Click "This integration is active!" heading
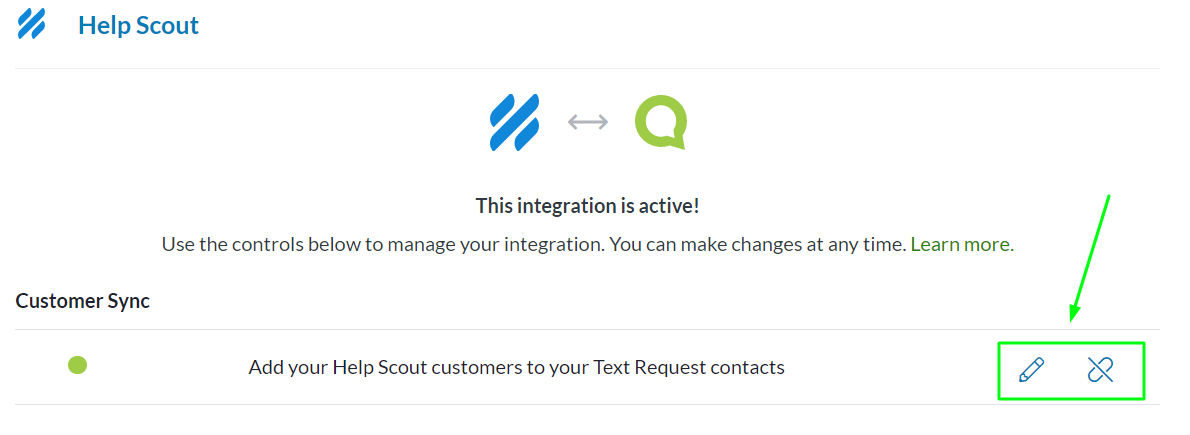 tap(587, 206)
